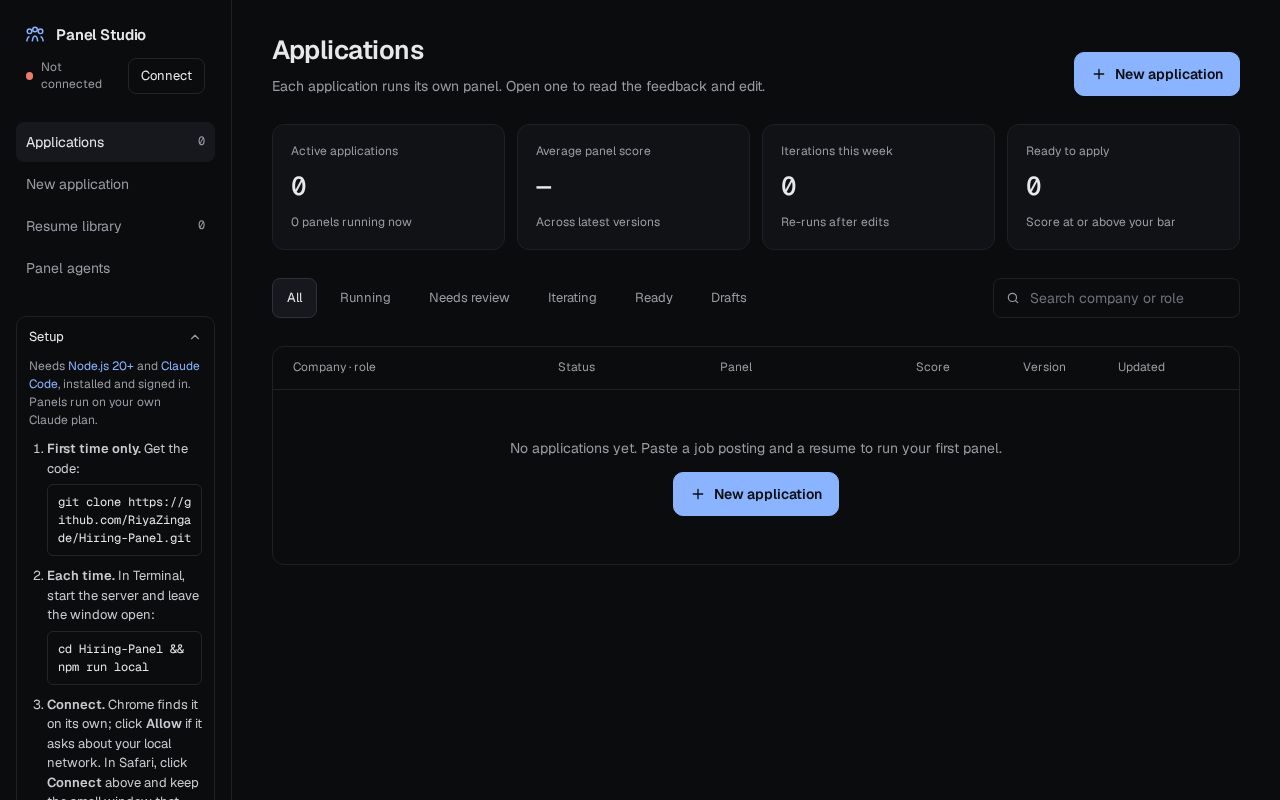
Task: Click the Version column header
Action: click(1044, 367)
